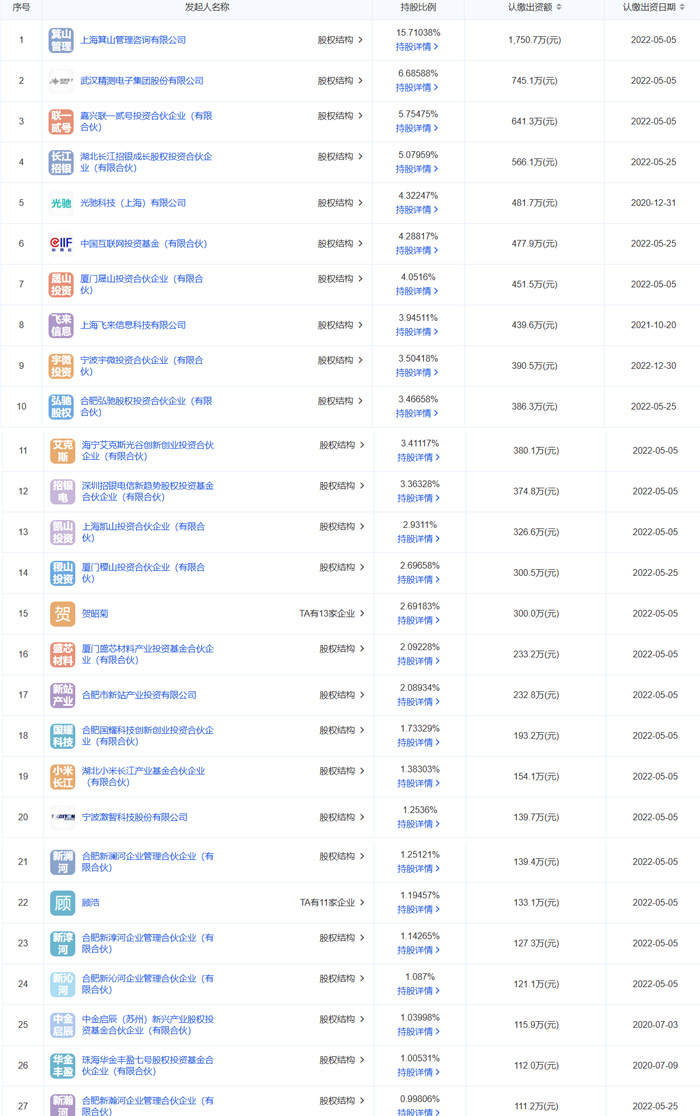Click the orange 贺 avatar icon
The width and height of the screenshot is (700, 1116).
click(62, 613)
